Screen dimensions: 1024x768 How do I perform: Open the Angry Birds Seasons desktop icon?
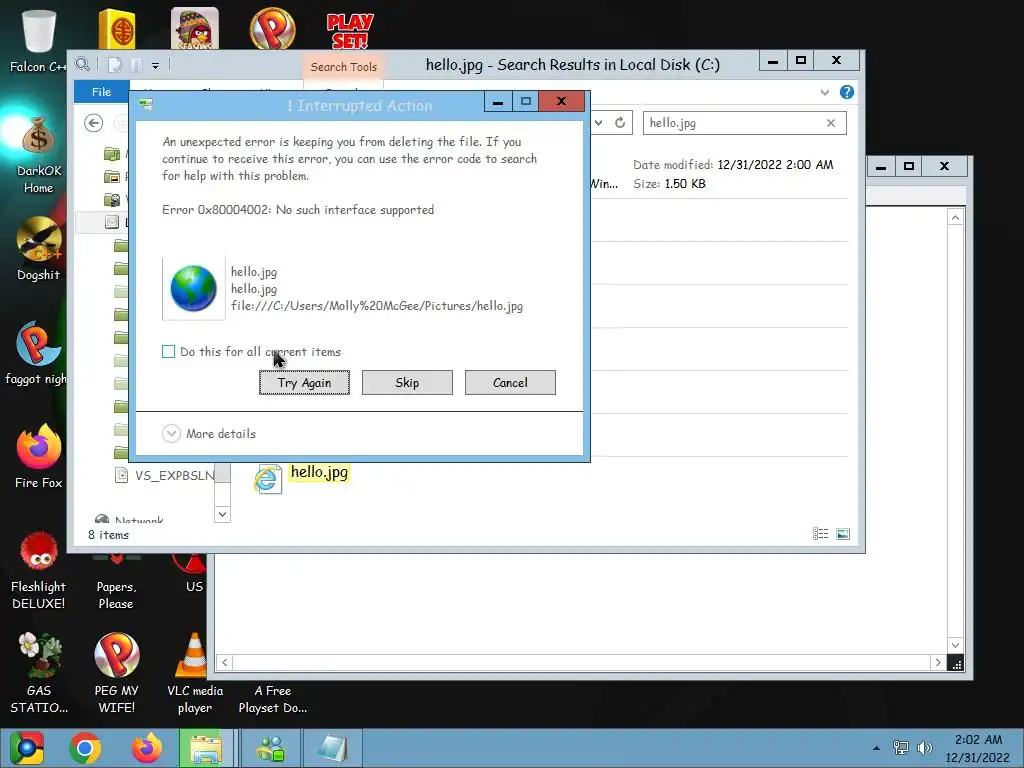pos(195,29)
